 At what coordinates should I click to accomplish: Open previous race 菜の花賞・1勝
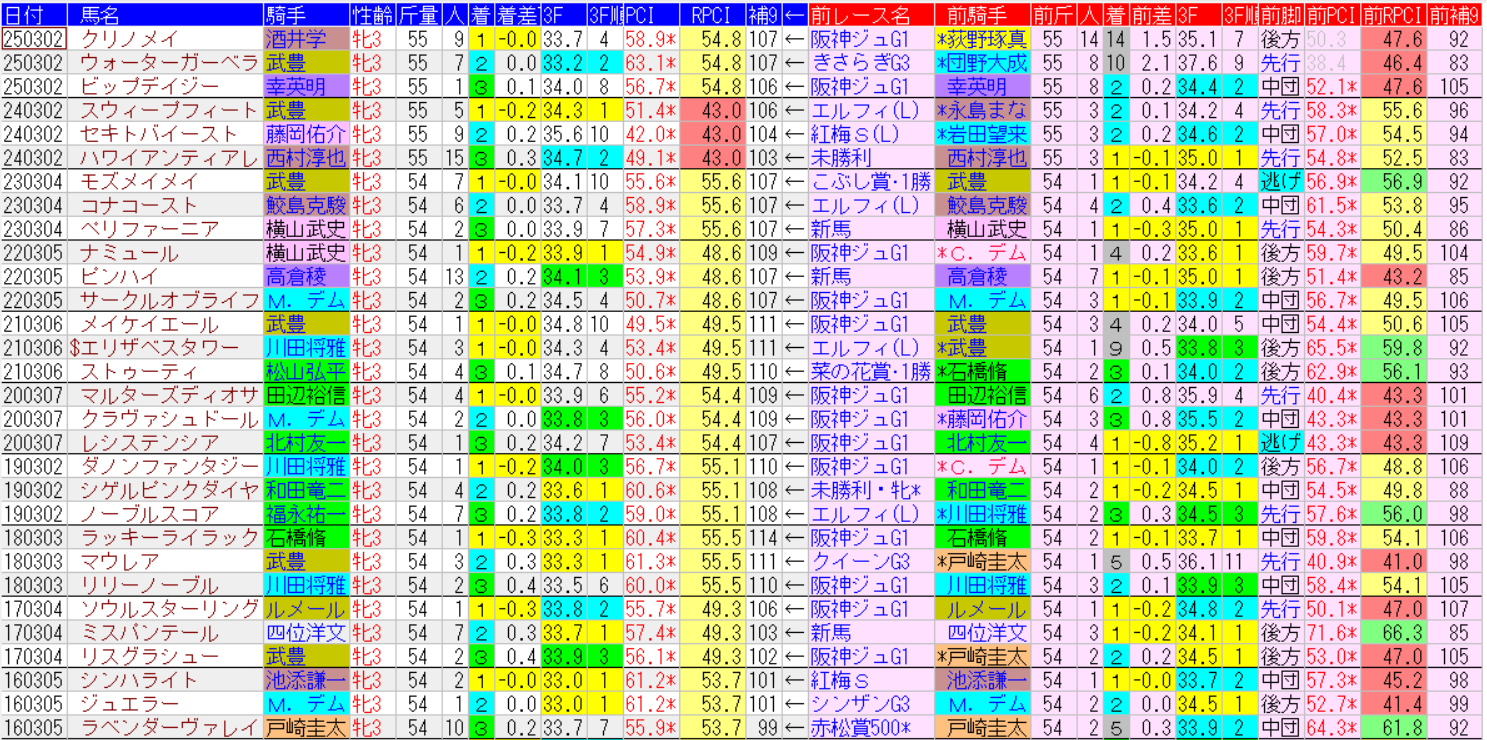tap(870, 372)
